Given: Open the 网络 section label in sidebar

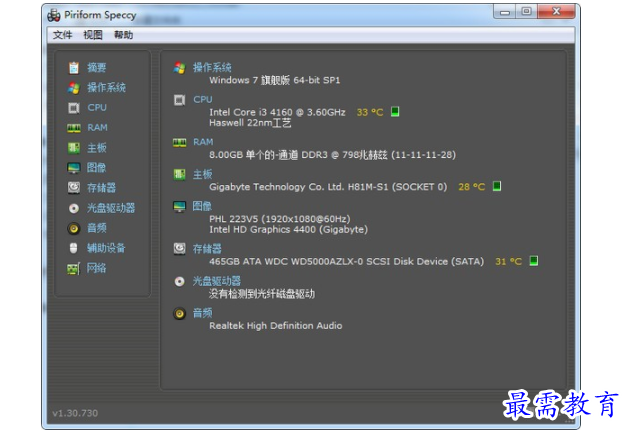Looking at the screenshot, I should [97, 268].
